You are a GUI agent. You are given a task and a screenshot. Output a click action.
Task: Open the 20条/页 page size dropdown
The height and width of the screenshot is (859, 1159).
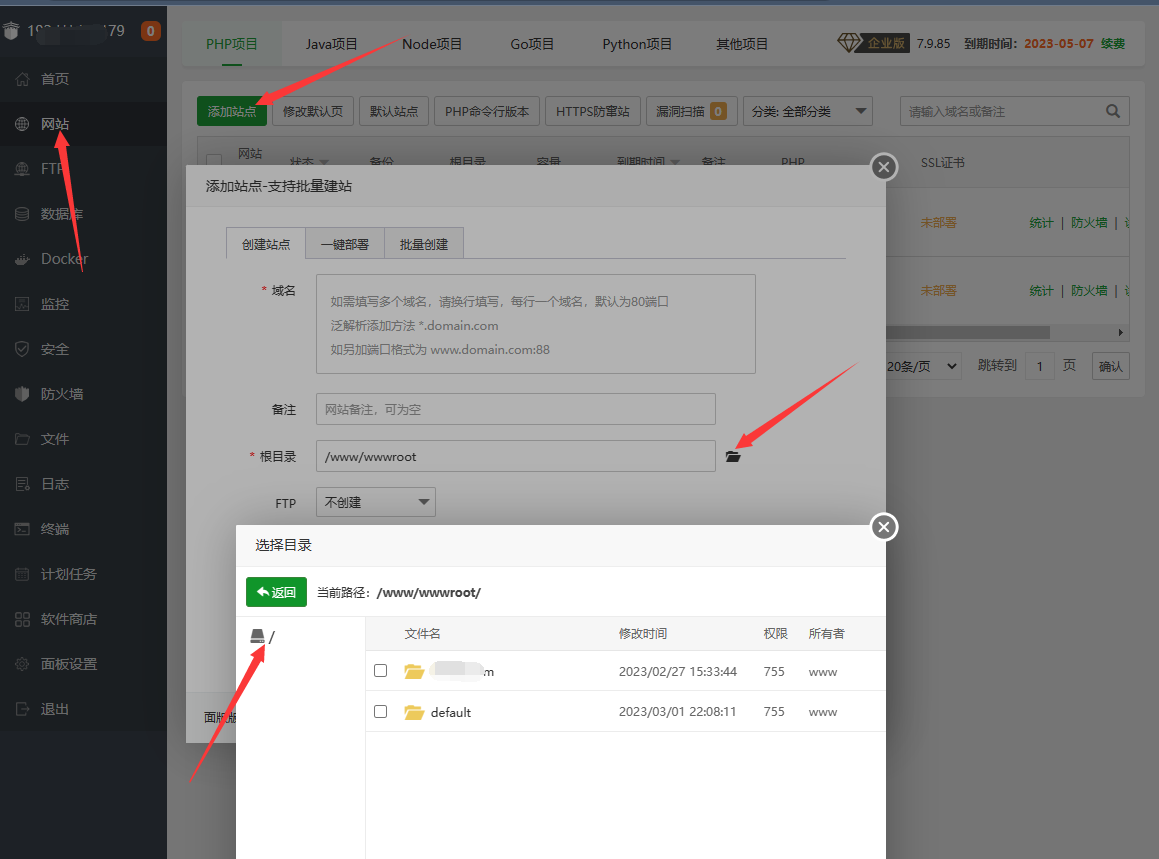click(922, 366)
